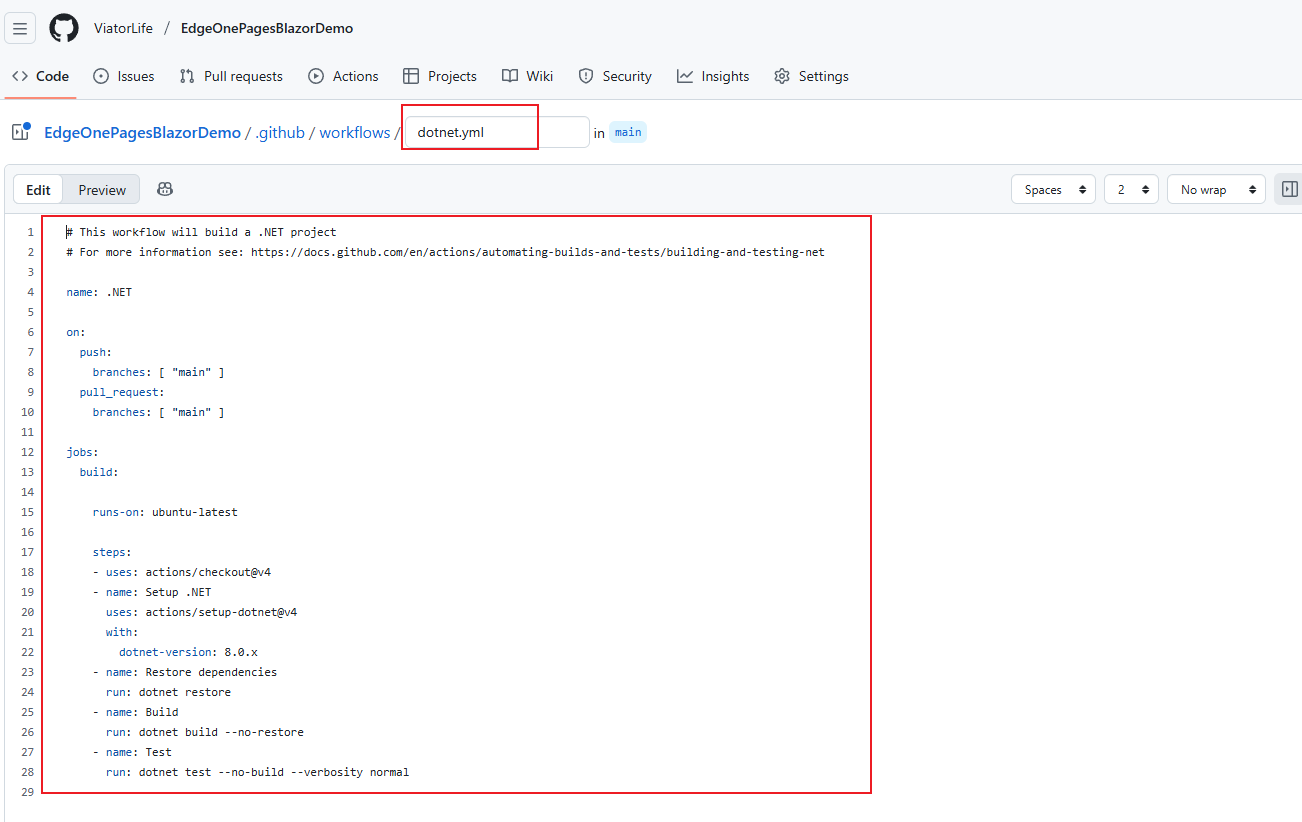
Task: Click 'runs-on: ubuntu-latest' text
Action: pos(165,512)
